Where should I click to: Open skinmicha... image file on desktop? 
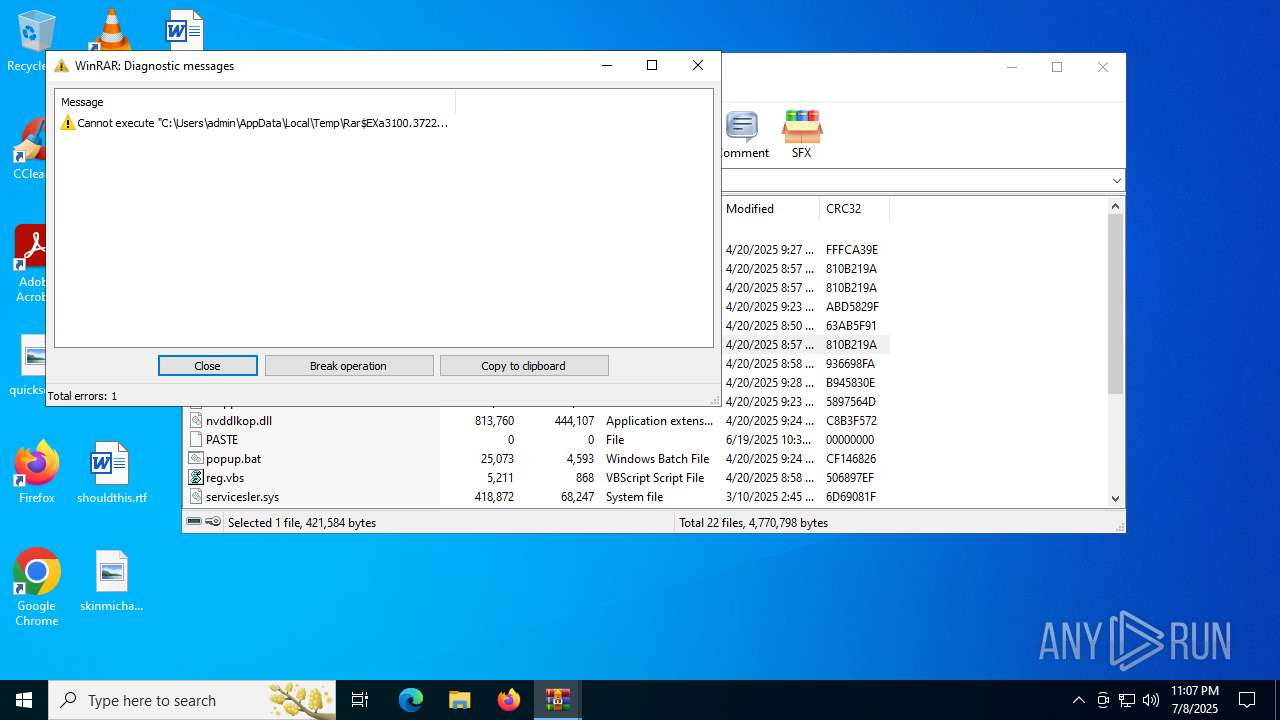(111, 581)
